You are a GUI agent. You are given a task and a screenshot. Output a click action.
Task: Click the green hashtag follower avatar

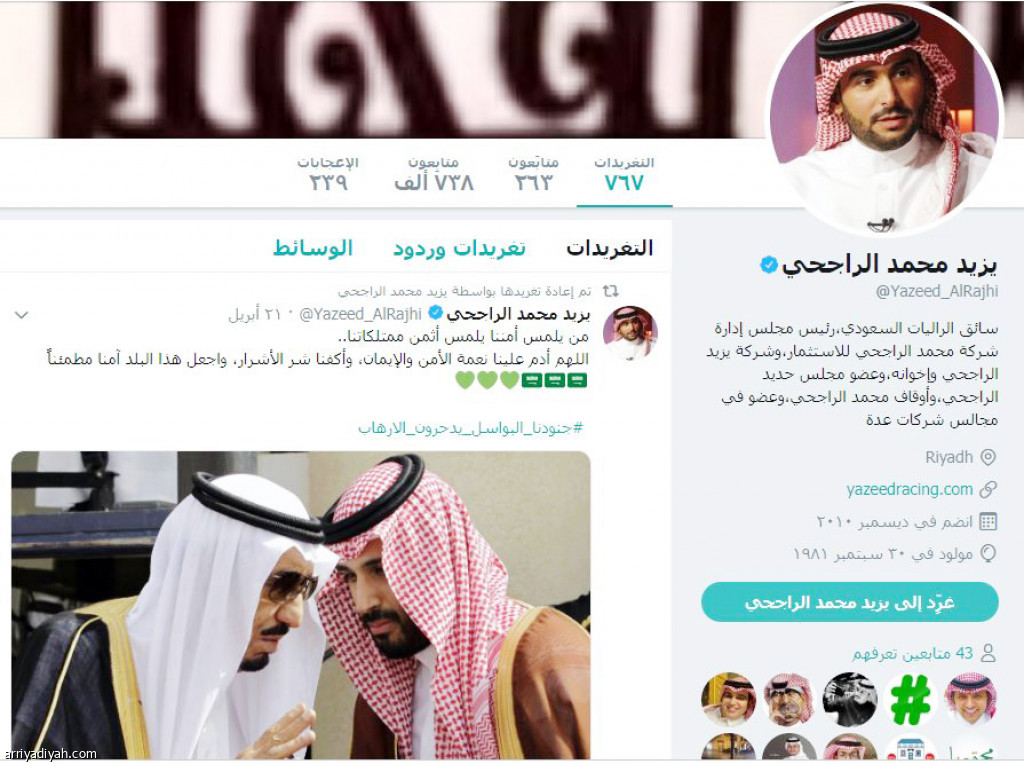coord(910,699)
